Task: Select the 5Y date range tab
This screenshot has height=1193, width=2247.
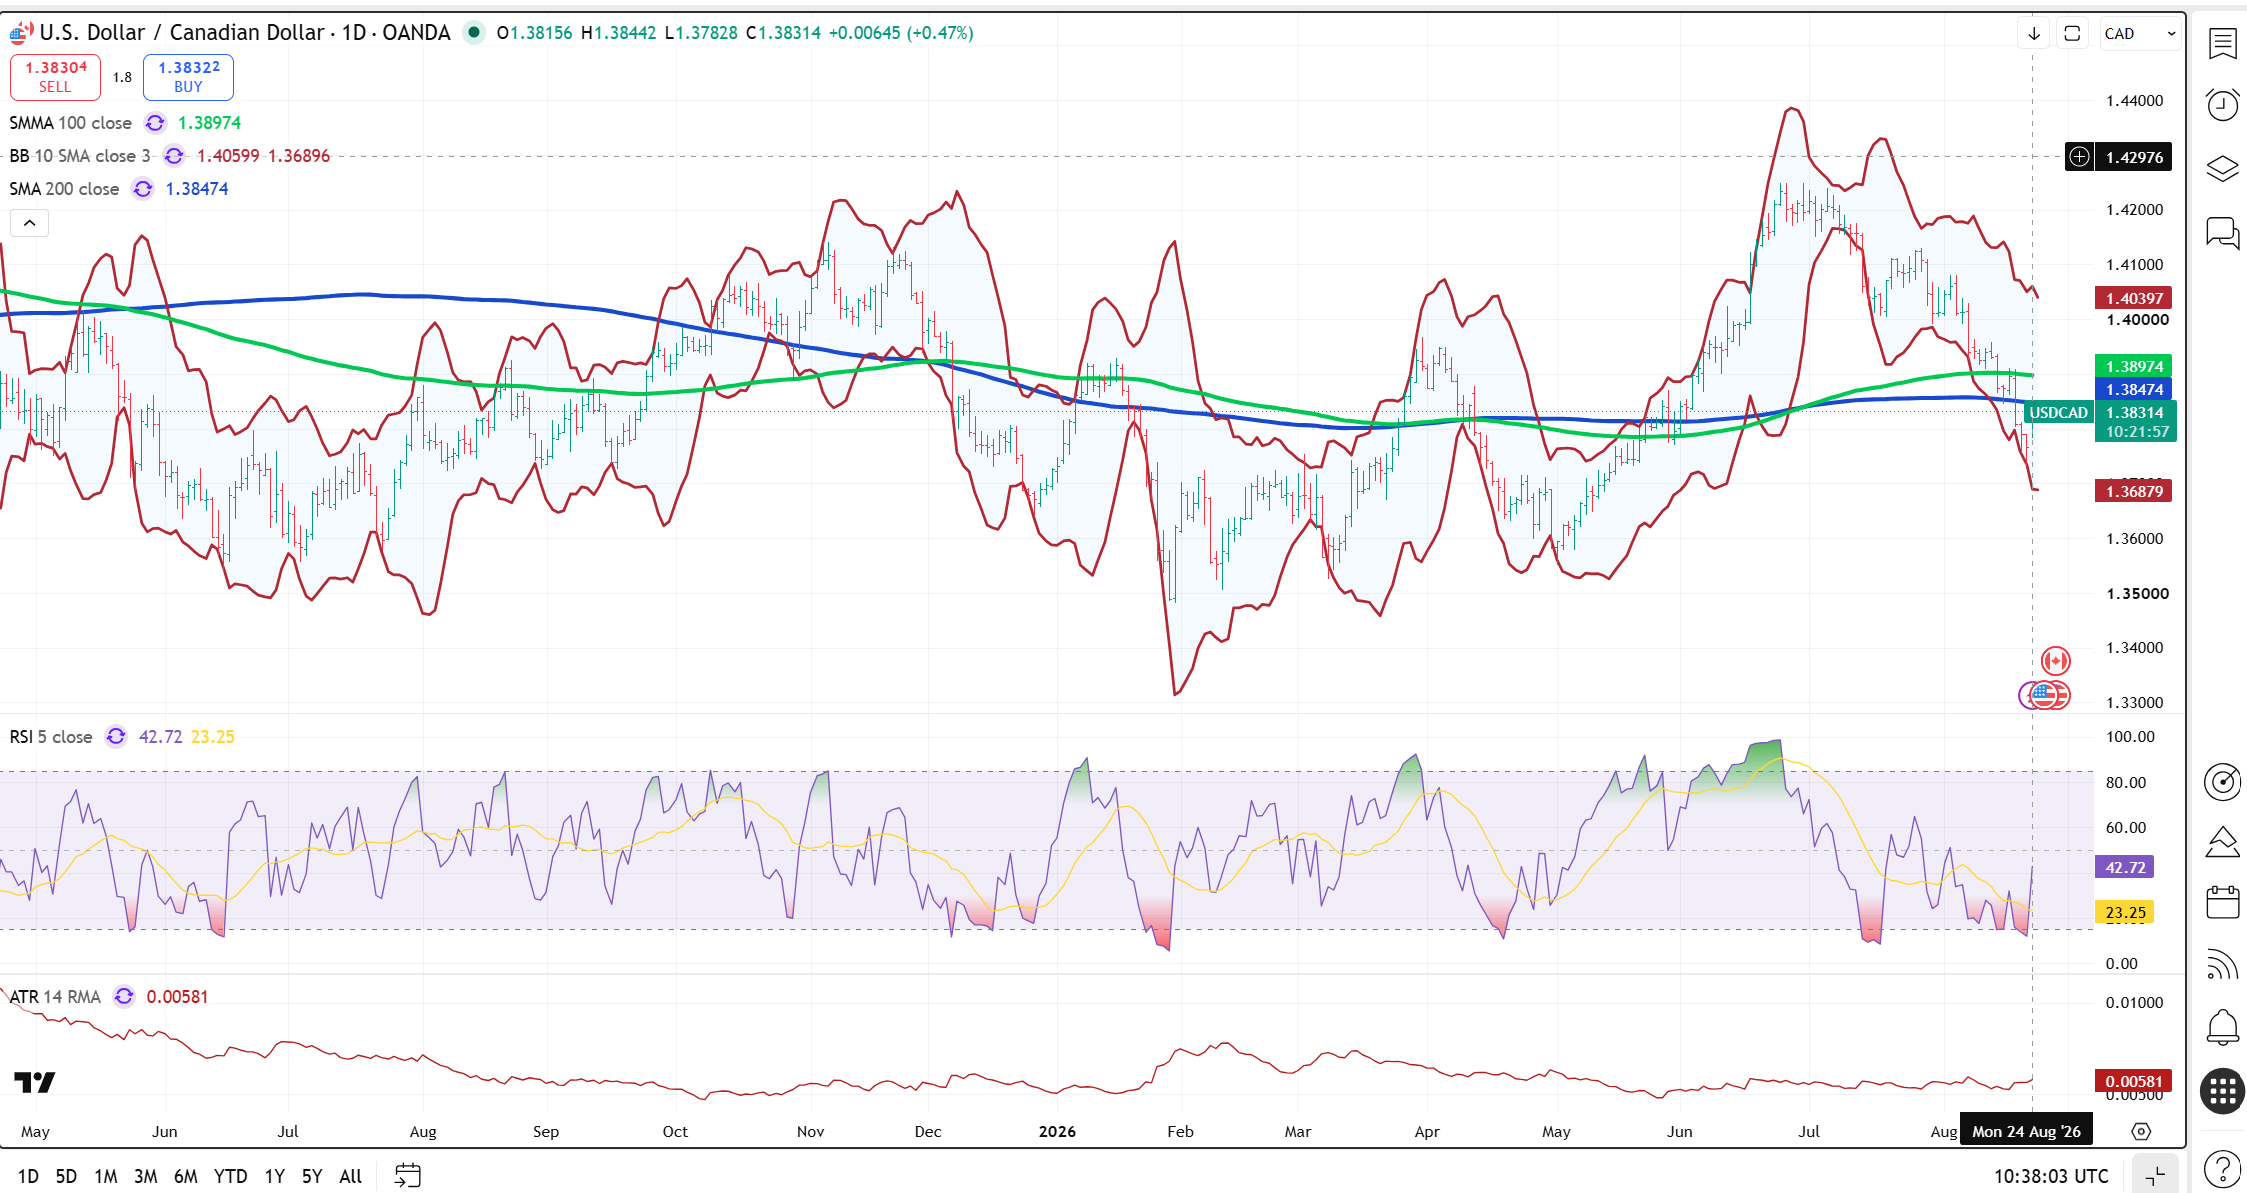Action: pos(312,1176)
